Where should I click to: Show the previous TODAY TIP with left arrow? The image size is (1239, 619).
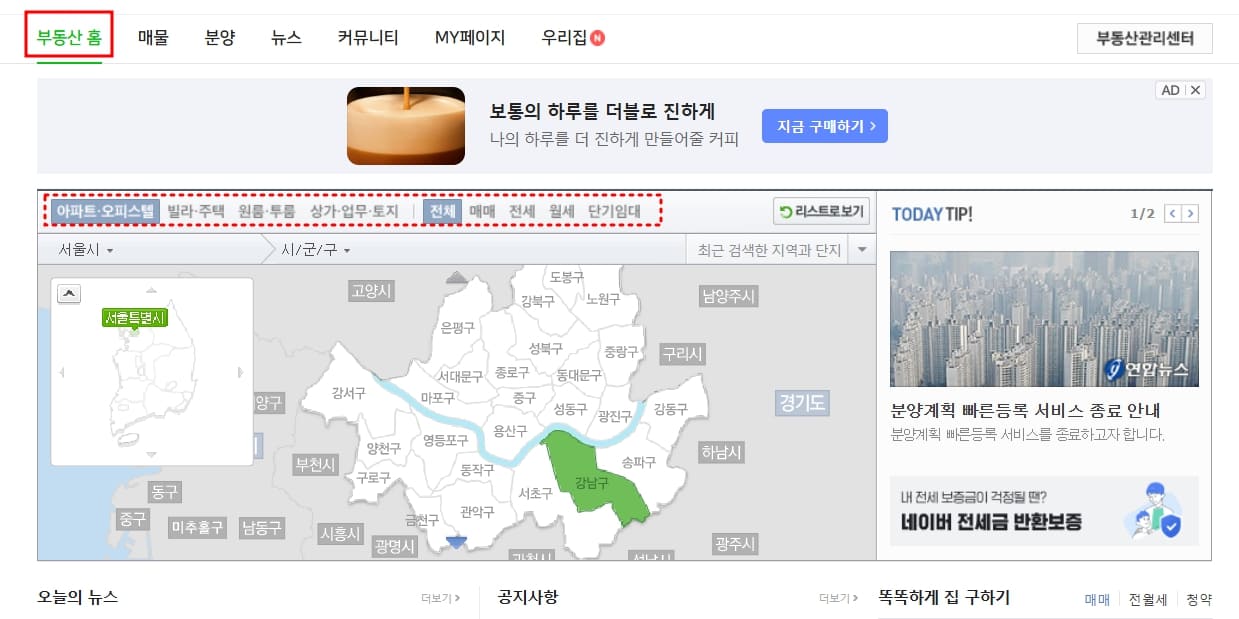(x=1172, y=213)
